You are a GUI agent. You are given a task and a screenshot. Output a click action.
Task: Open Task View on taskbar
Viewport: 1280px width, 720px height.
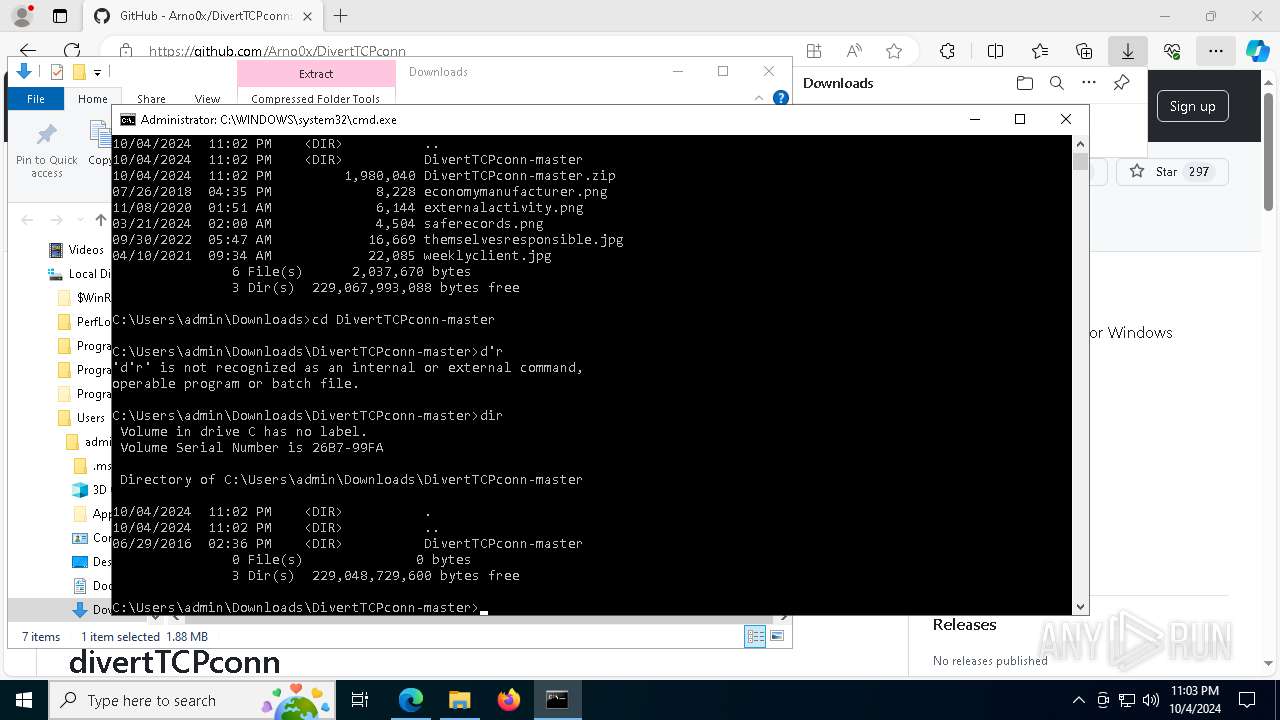(x=360, y=700)
